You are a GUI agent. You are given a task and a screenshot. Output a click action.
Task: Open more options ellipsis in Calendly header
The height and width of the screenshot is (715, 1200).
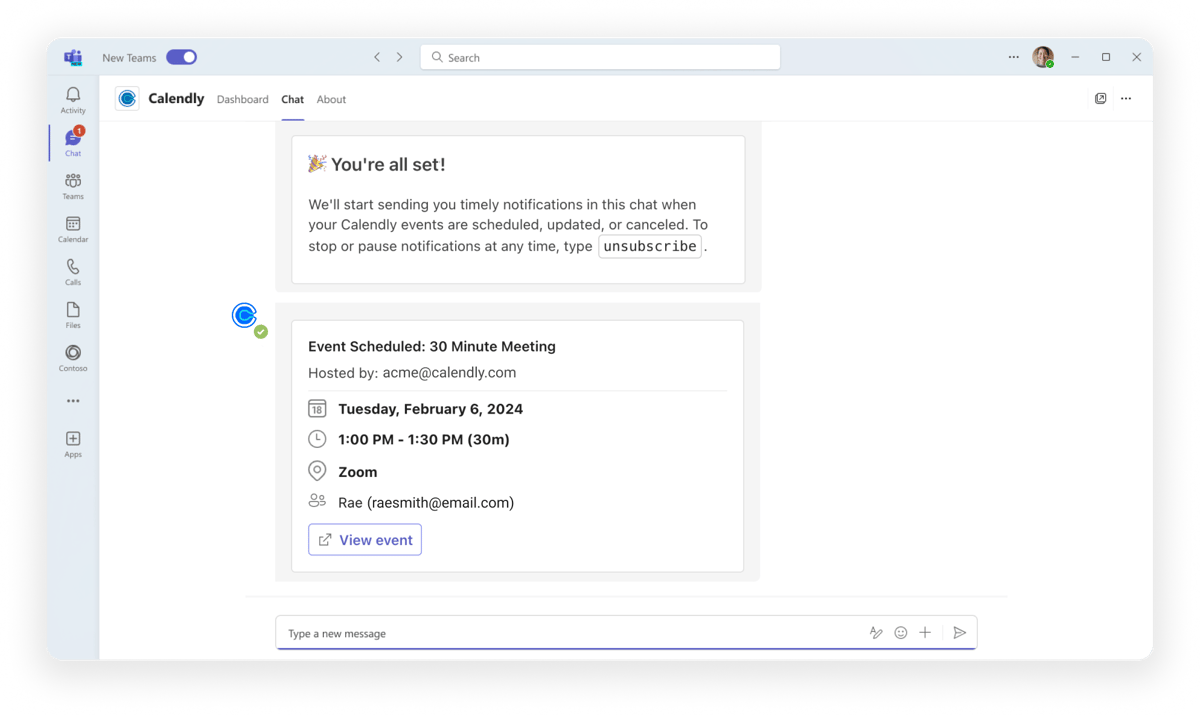click(1126, 99)
